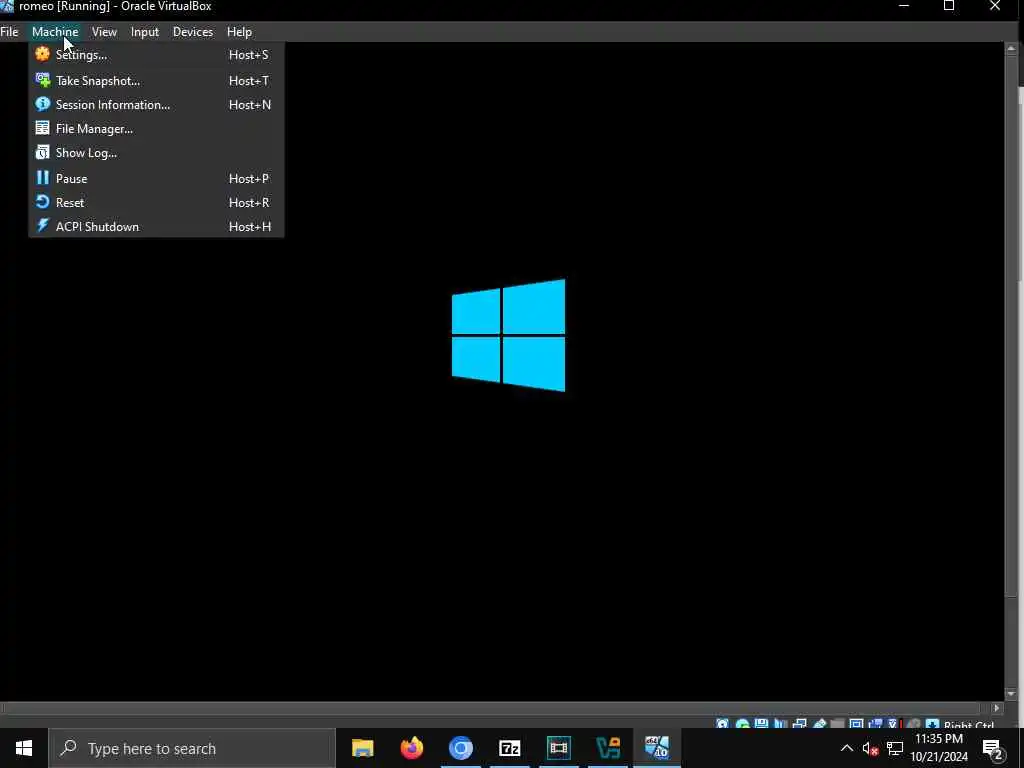The width and height of the screenshot is (1024, 768).
Task: Click the VirtualBox title bar icon
Action: (7, 6)
